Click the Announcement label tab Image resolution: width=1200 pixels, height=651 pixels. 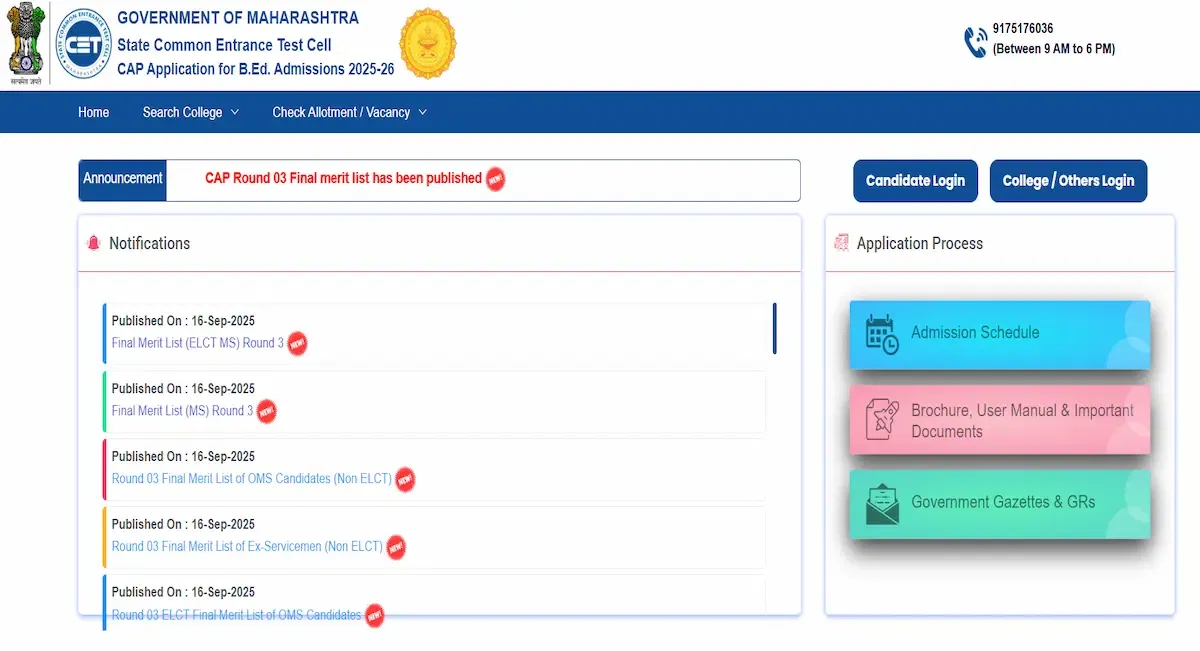122,179
